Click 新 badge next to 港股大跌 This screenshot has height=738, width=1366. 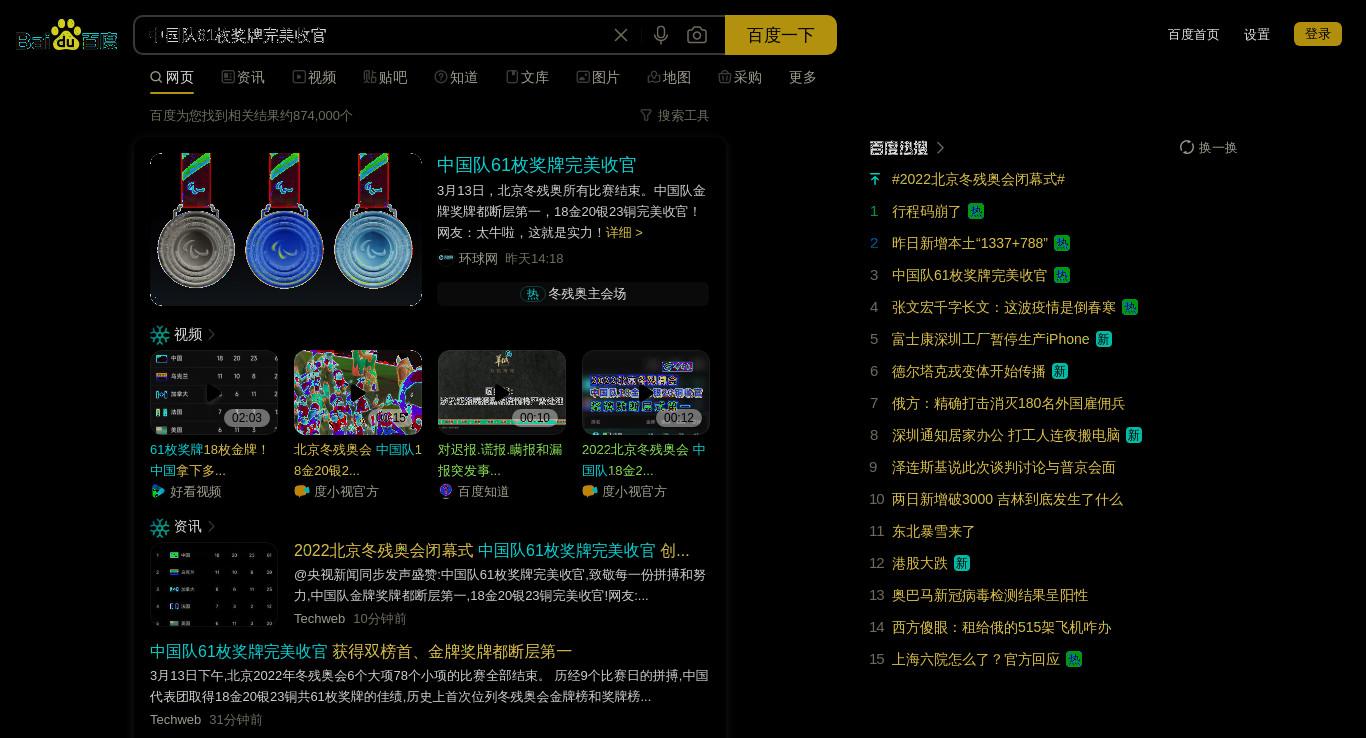(x=962, y=563)
